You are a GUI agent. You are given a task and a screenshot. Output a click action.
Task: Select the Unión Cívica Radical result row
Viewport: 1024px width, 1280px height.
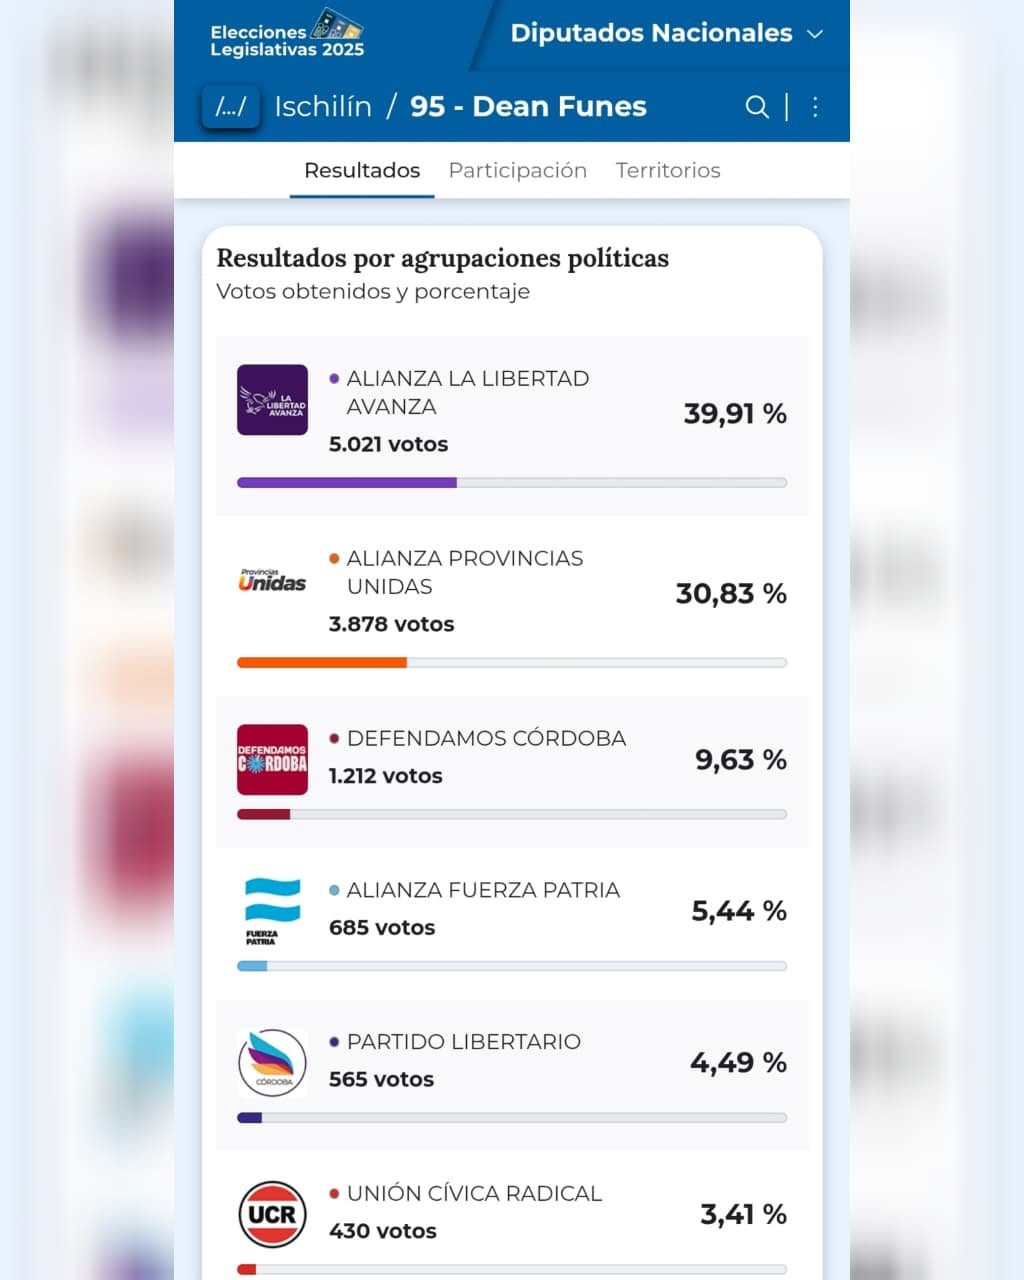point(512,1212)
